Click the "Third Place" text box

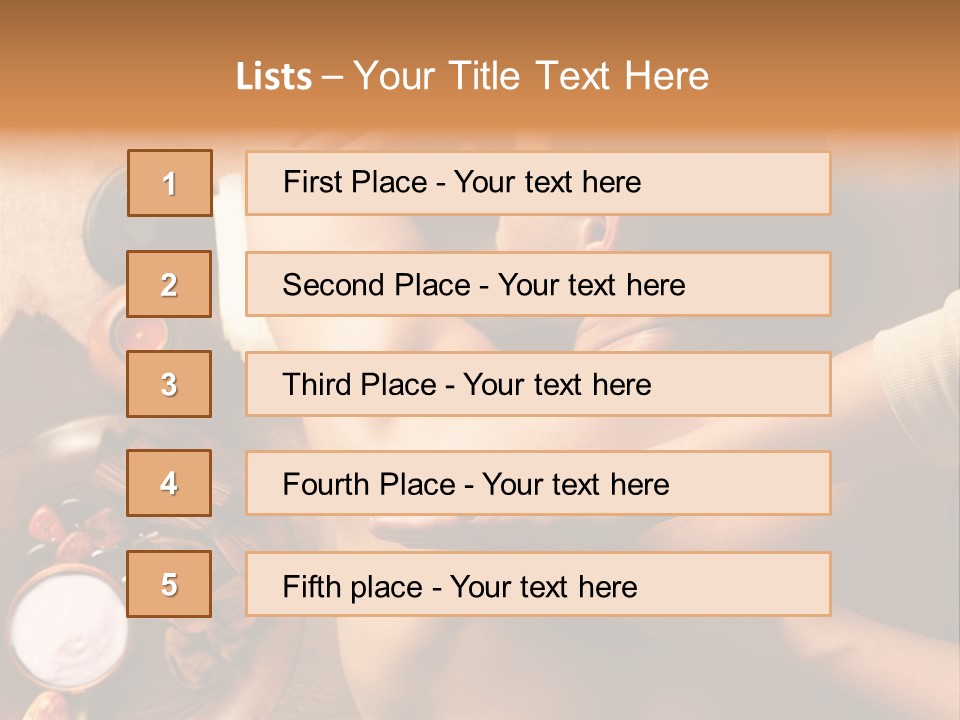pyautogui.click(x=538, y=384)
